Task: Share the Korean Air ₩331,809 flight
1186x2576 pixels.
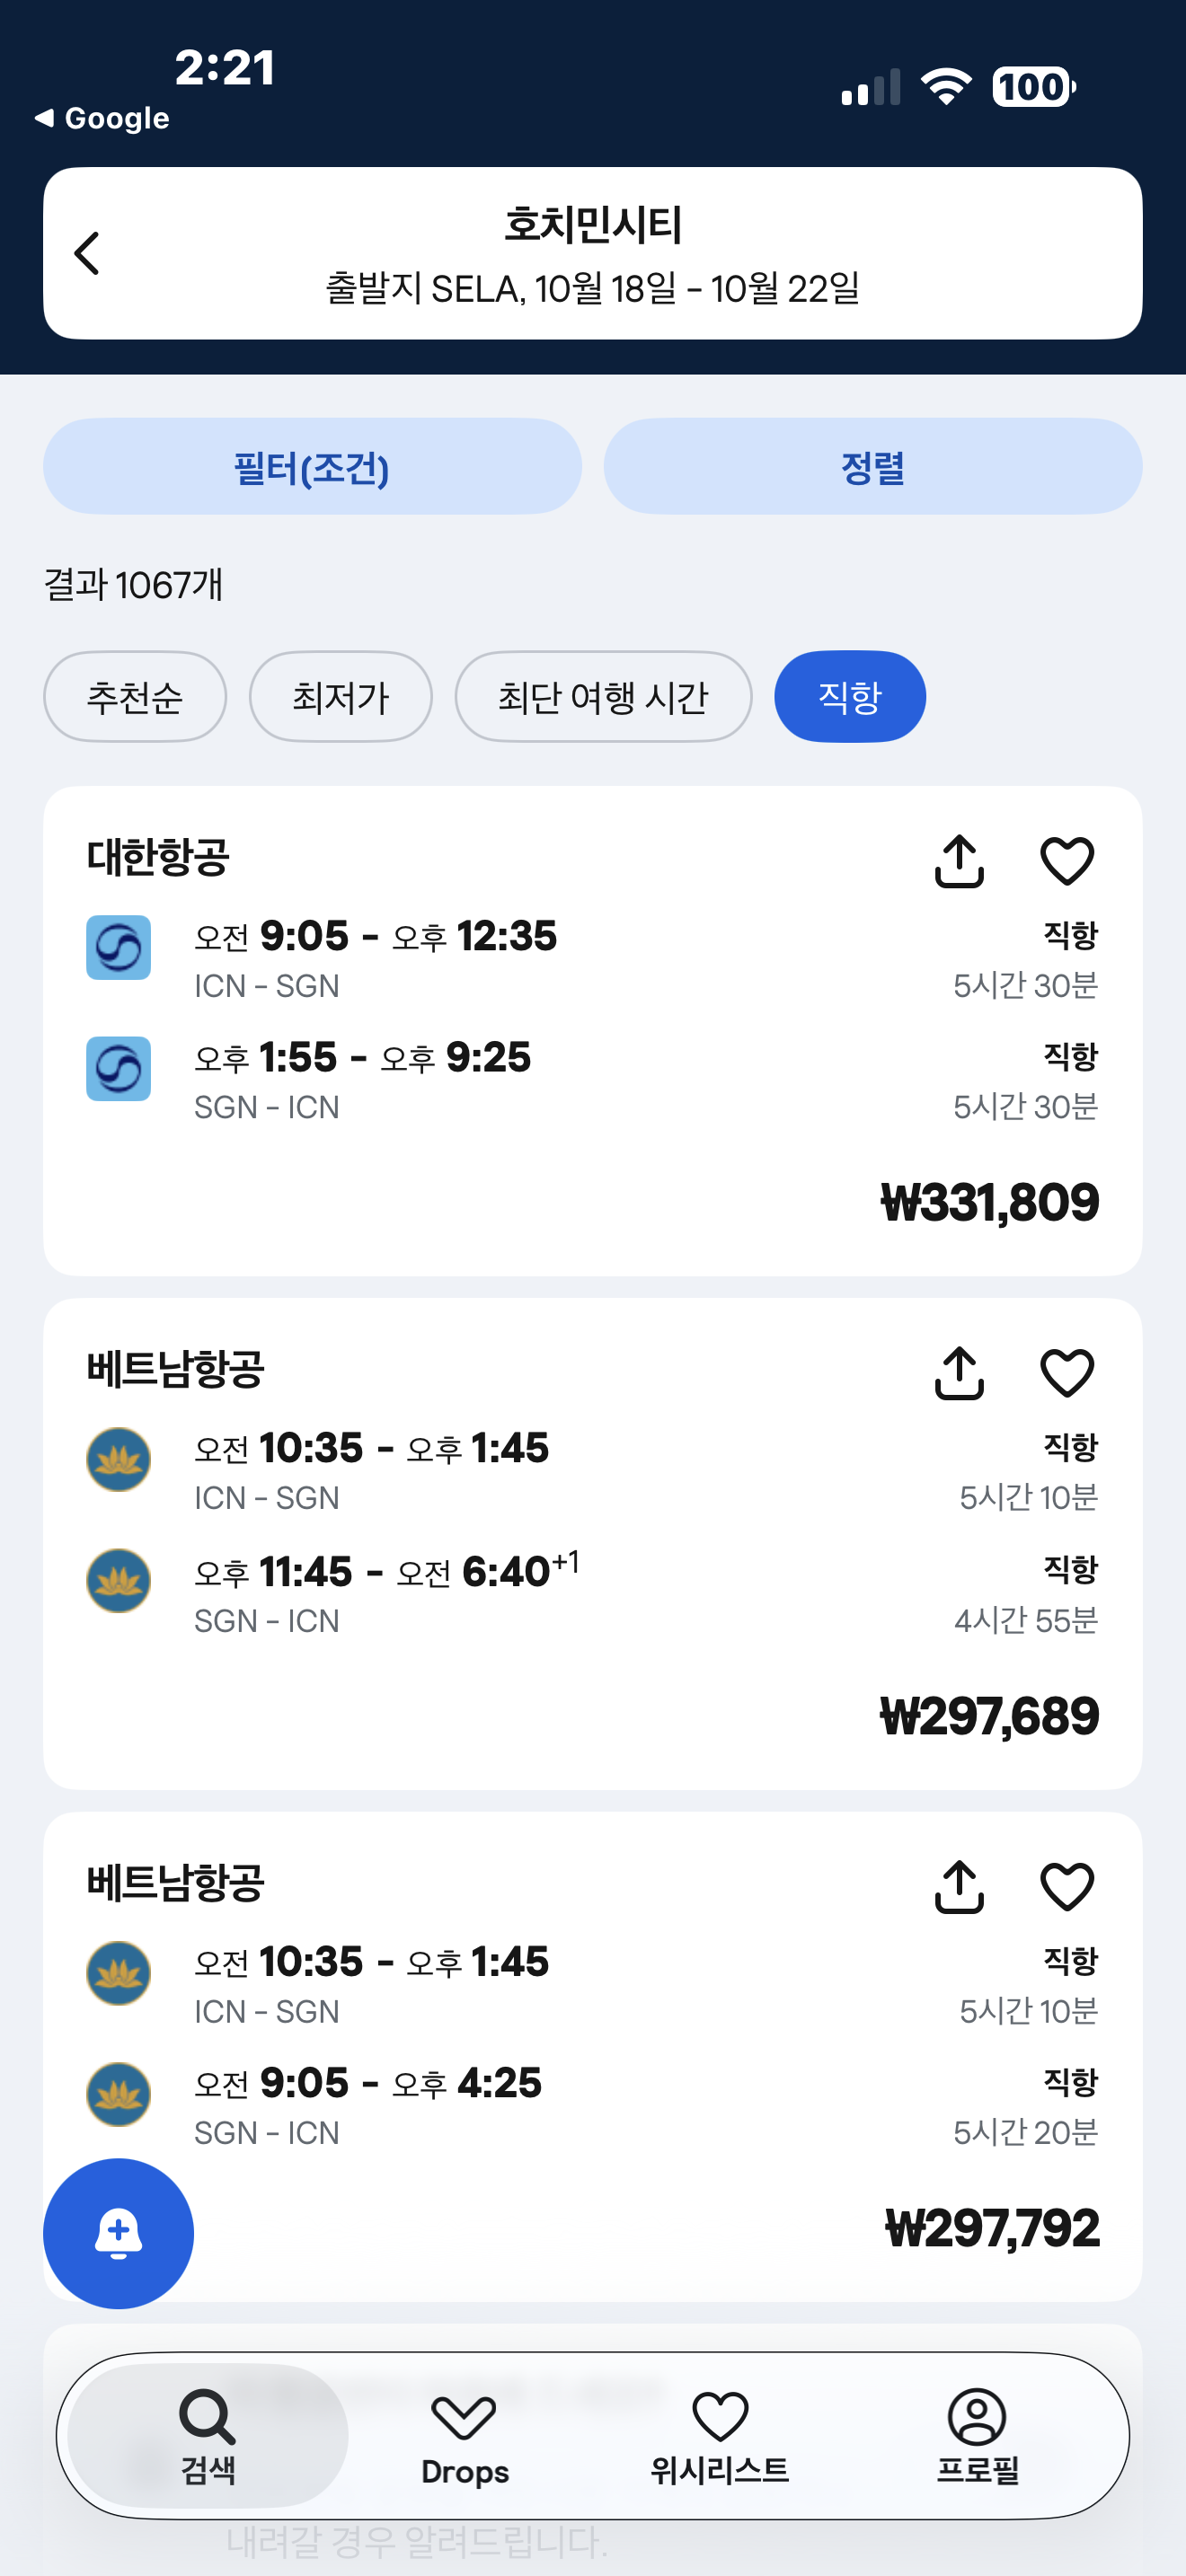Action: (x=959, y=861)
